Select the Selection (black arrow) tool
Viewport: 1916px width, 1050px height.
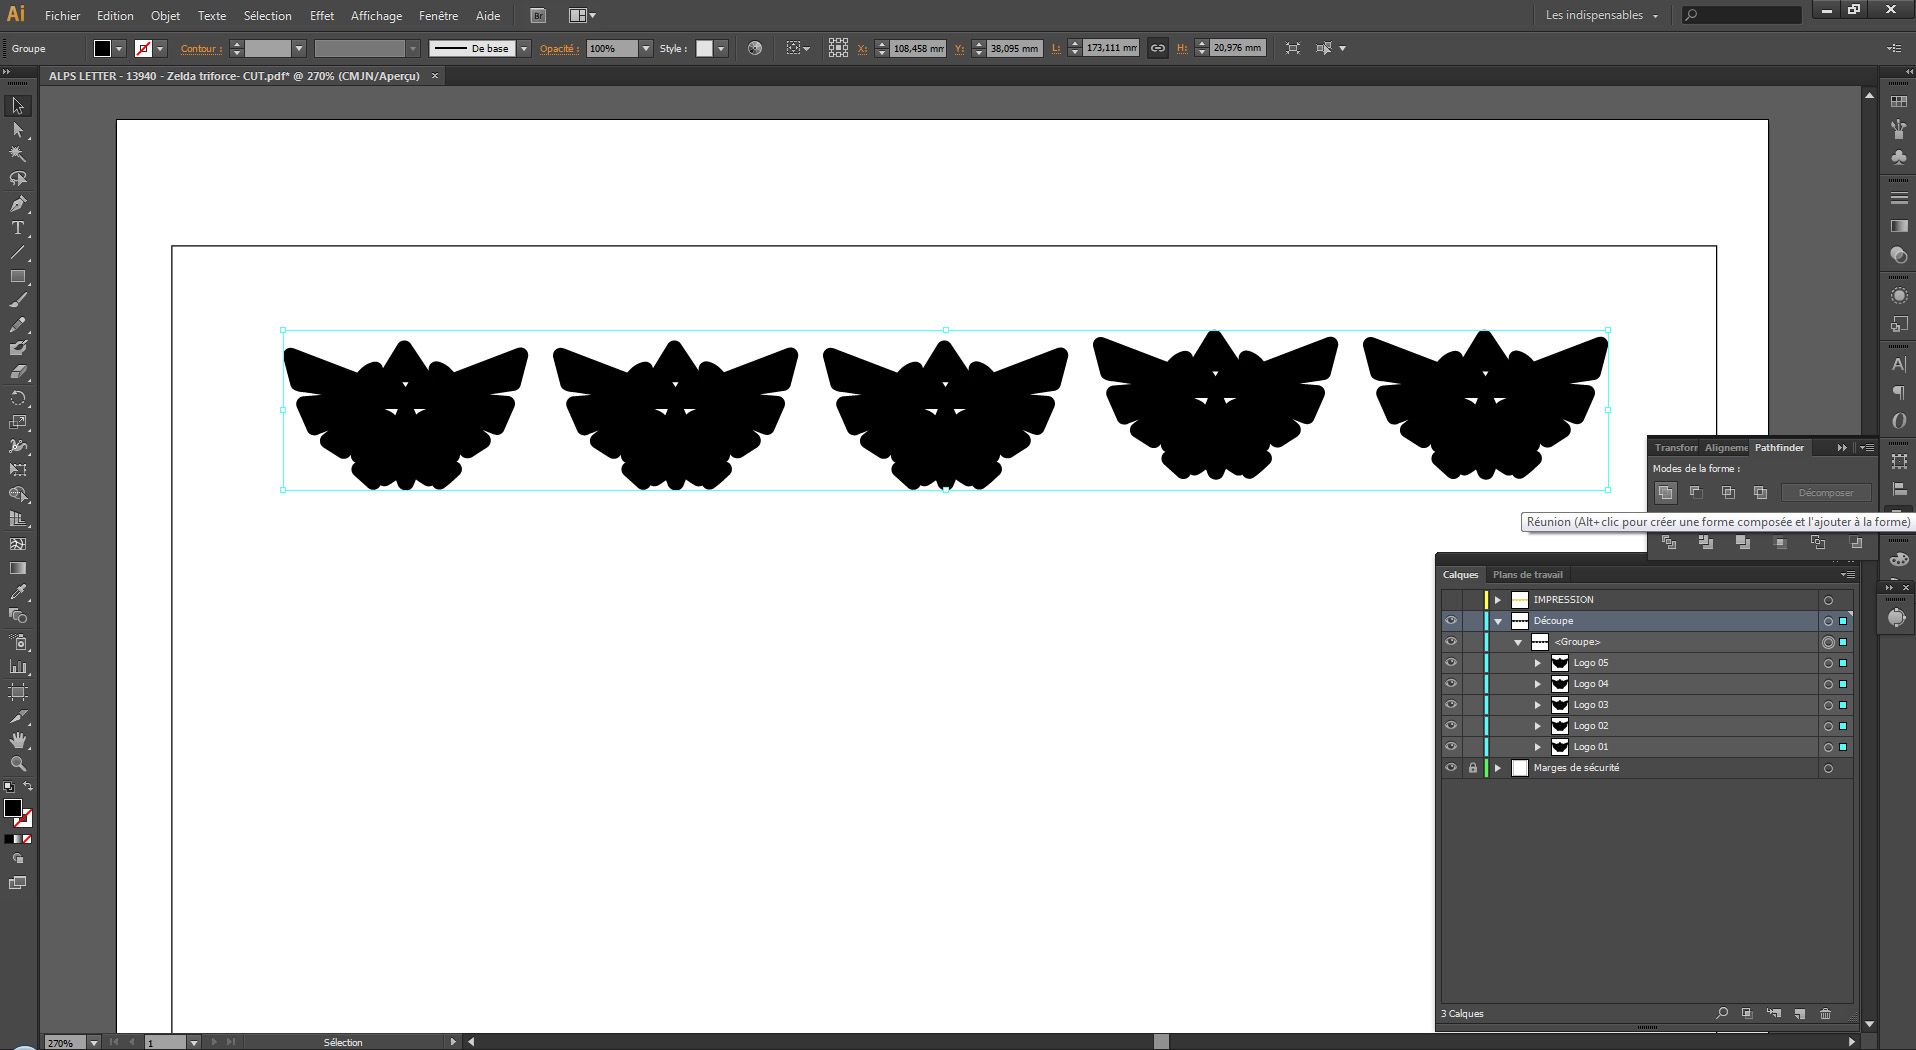[x=18, y=106]
